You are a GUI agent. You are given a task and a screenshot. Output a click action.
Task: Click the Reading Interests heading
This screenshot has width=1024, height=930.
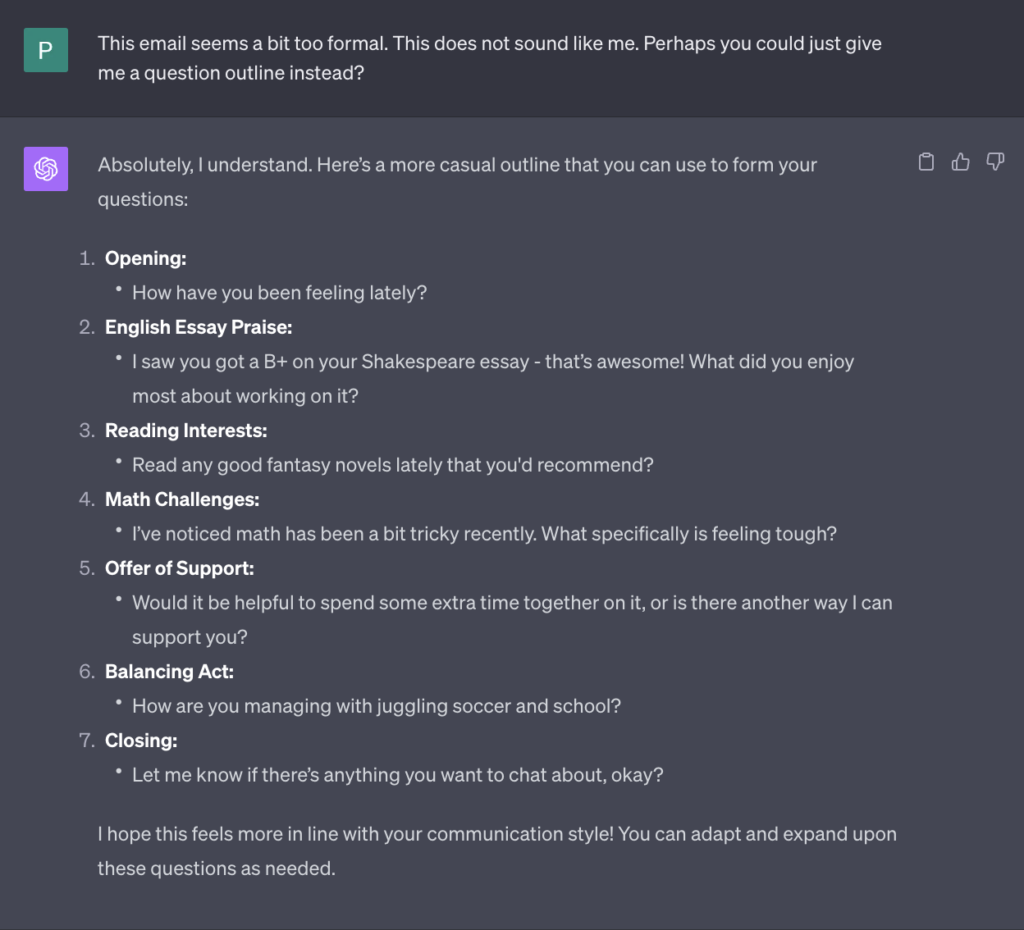click(186, 430)
